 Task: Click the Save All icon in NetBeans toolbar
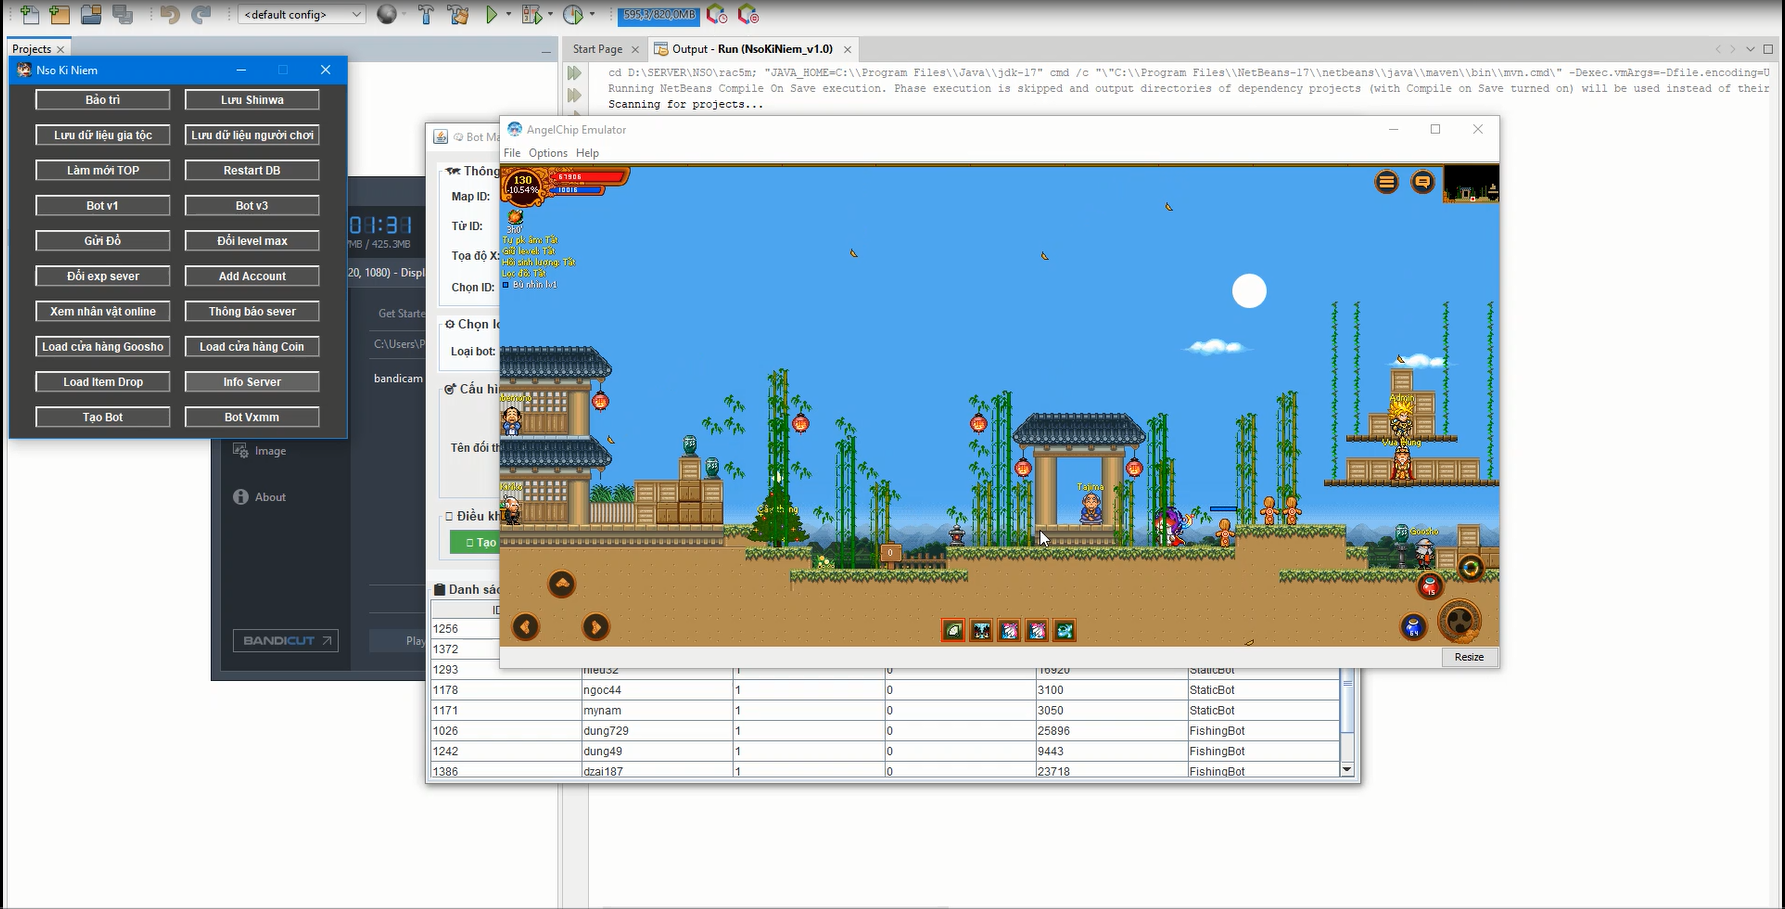(x=122, y=14)
